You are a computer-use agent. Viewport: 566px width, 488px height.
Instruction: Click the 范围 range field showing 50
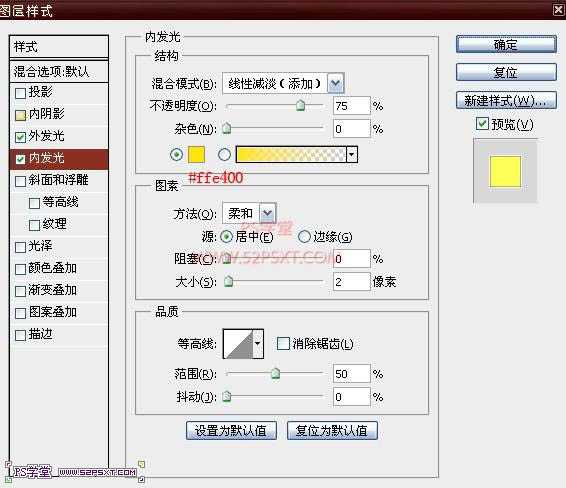(x=352, y=374)
